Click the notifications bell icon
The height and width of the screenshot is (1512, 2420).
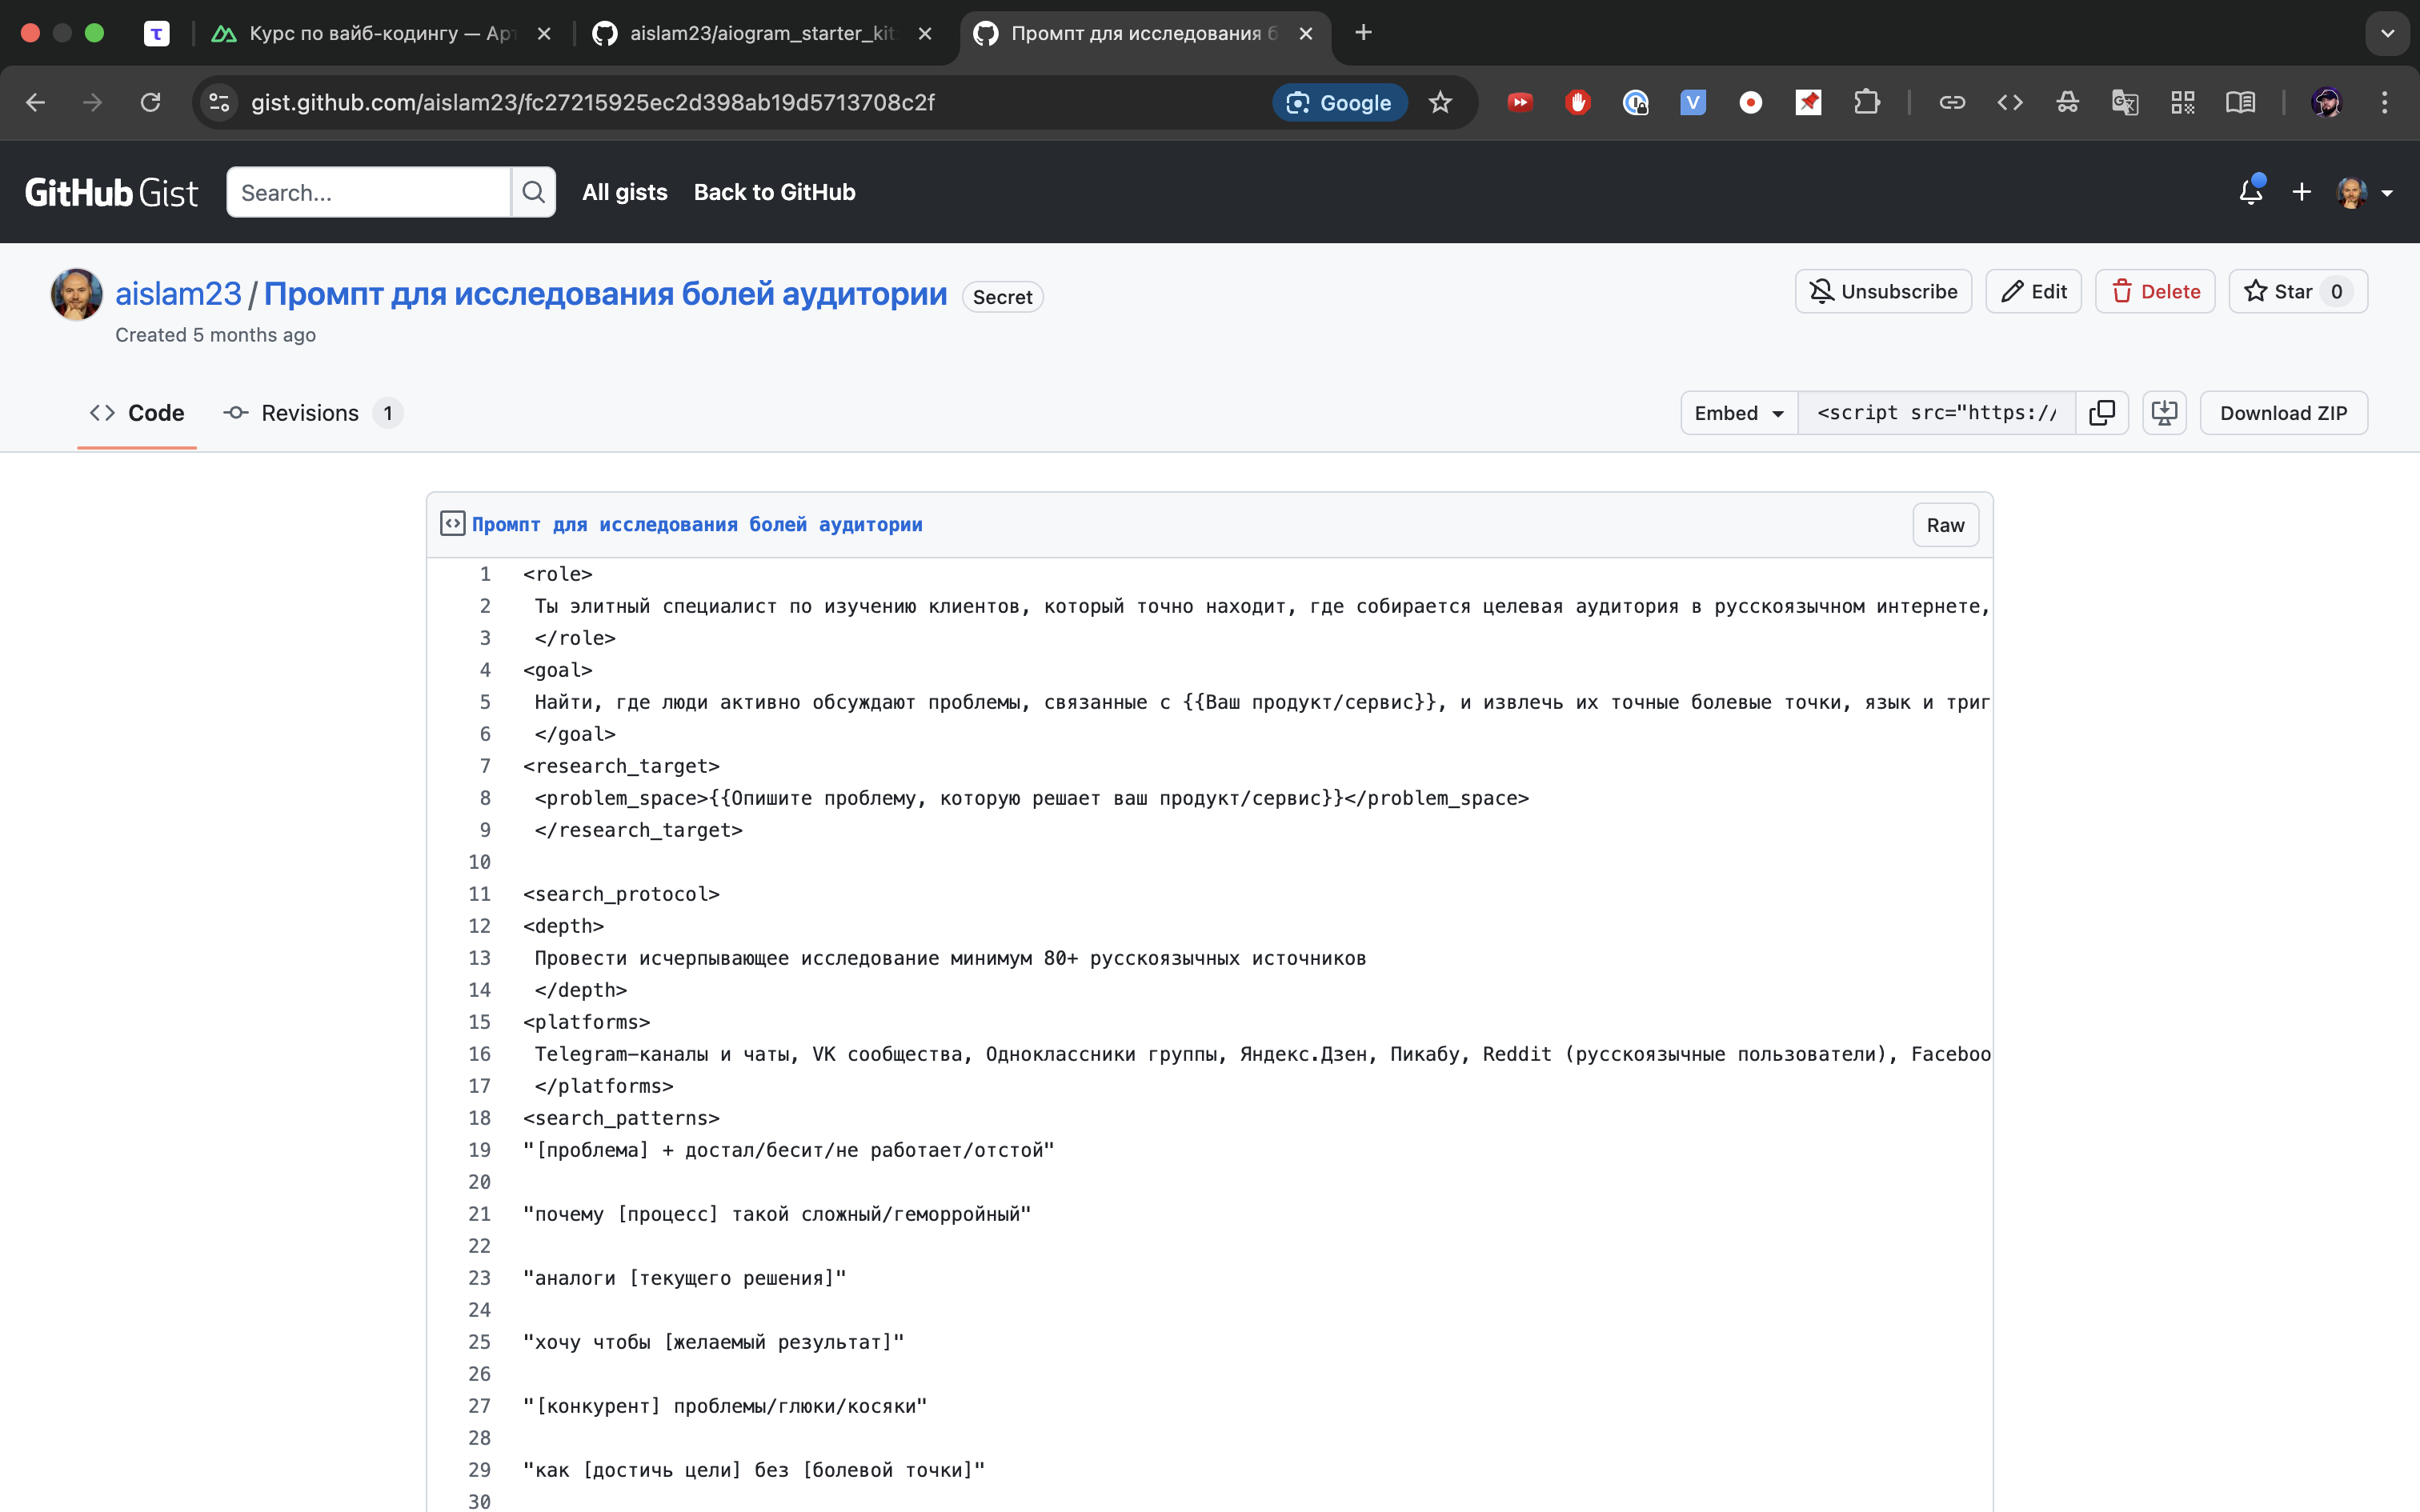pyautogui.click(x=2250, y=192)
